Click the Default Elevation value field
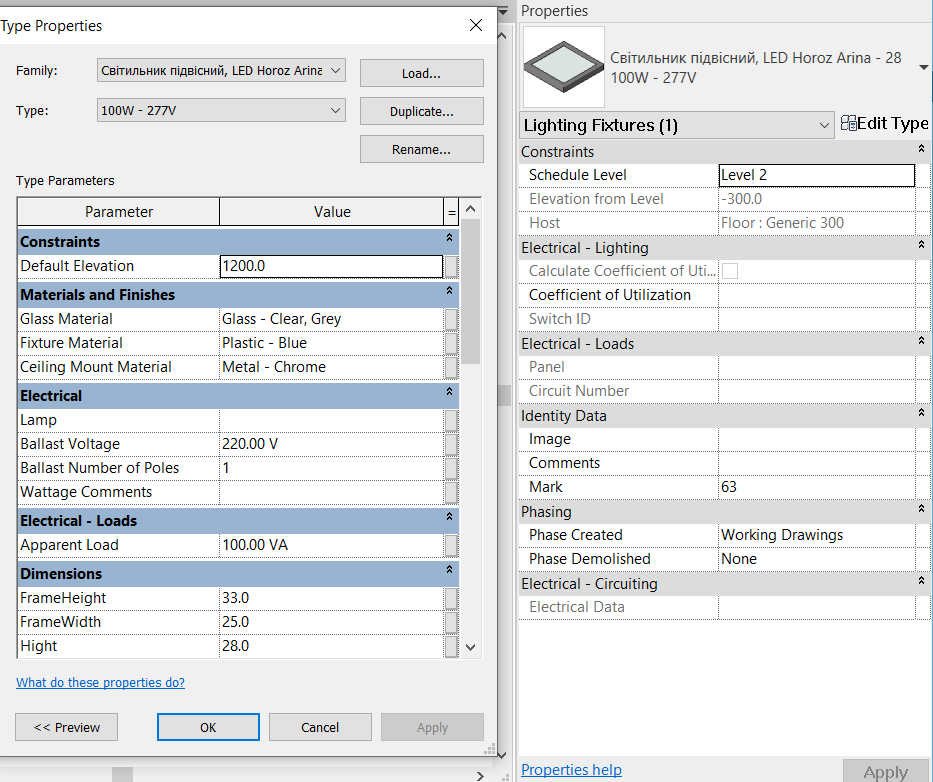The height and width of the screenshot is (782, 933). click(x=330, y=266)
